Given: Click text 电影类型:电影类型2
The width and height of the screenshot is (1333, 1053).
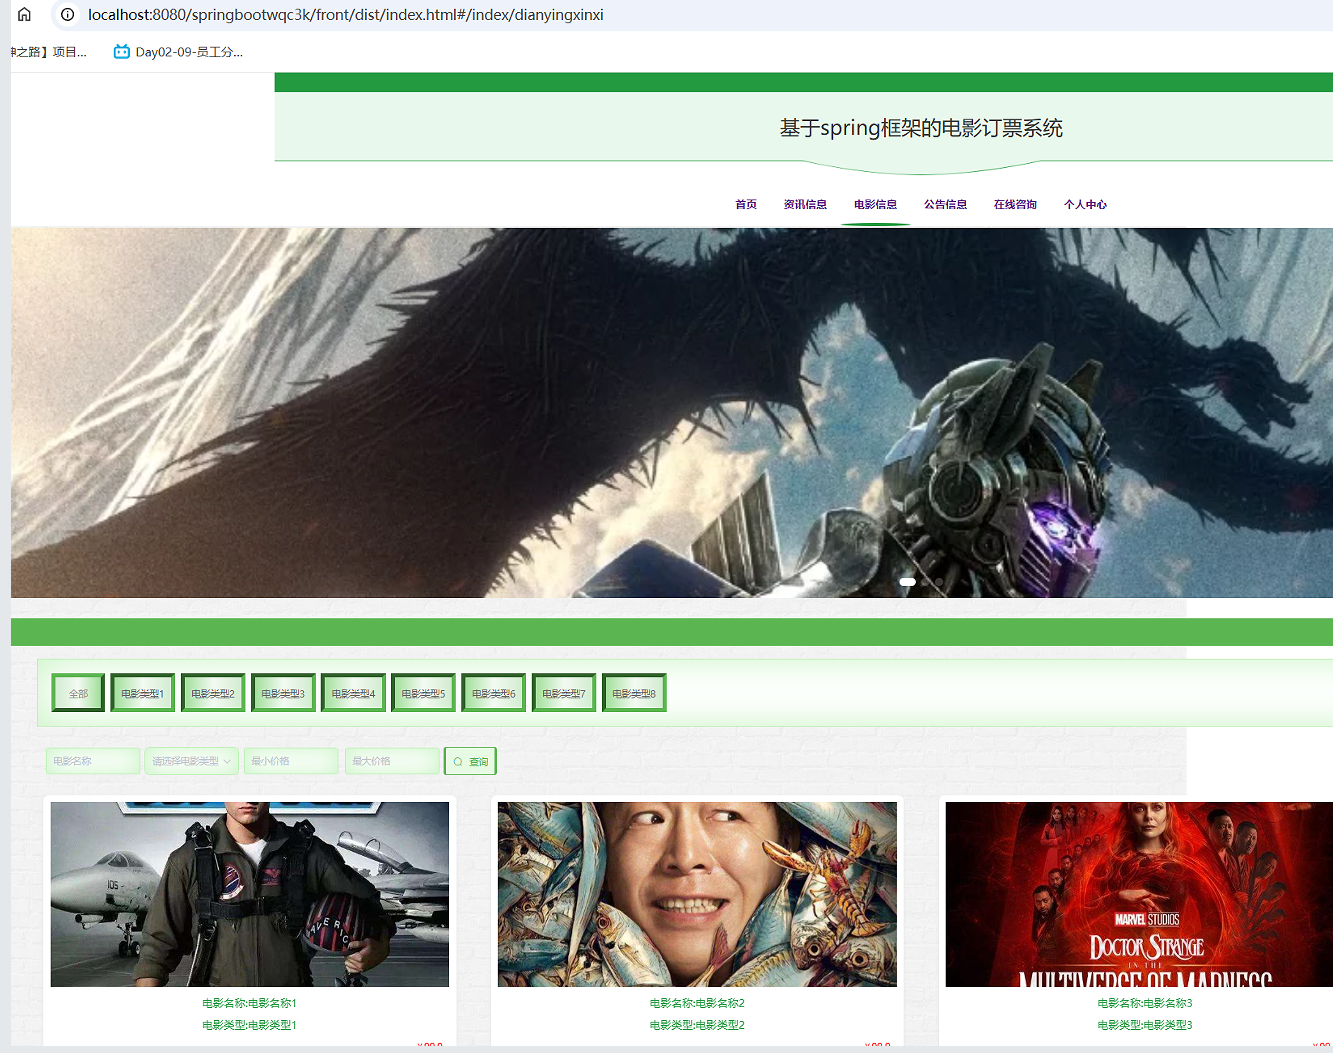Looking at the screenshot, I should (x=697, y=1025).
